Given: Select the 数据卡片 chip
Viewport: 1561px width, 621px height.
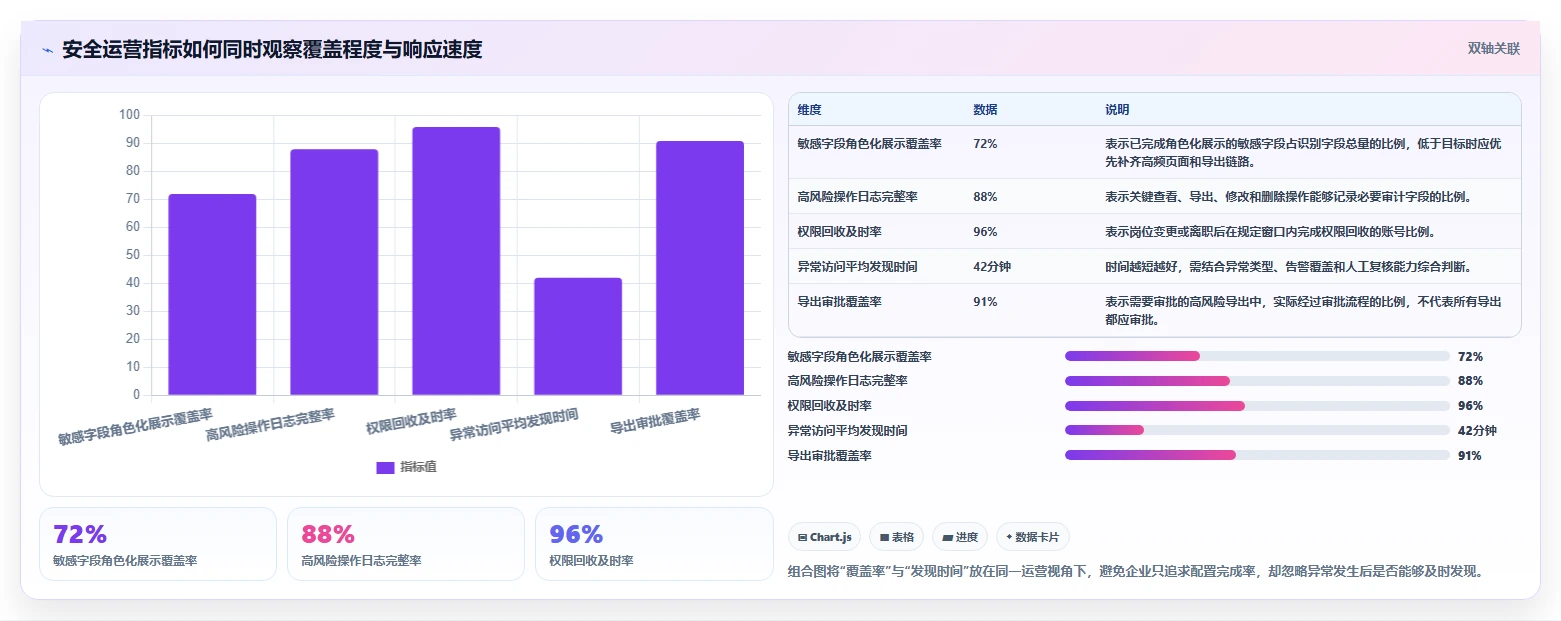Looking at the screenshot, I should click(1032, 537).
